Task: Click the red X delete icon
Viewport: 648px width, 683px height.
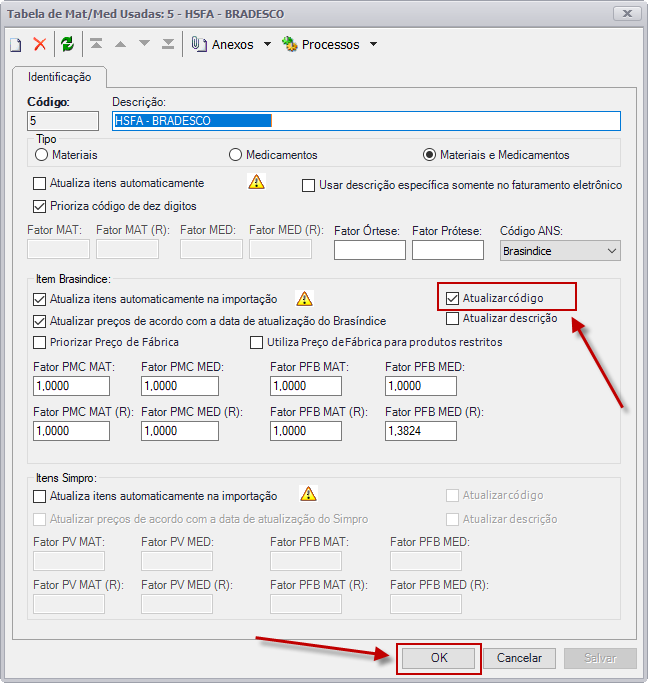Action: 40,44
